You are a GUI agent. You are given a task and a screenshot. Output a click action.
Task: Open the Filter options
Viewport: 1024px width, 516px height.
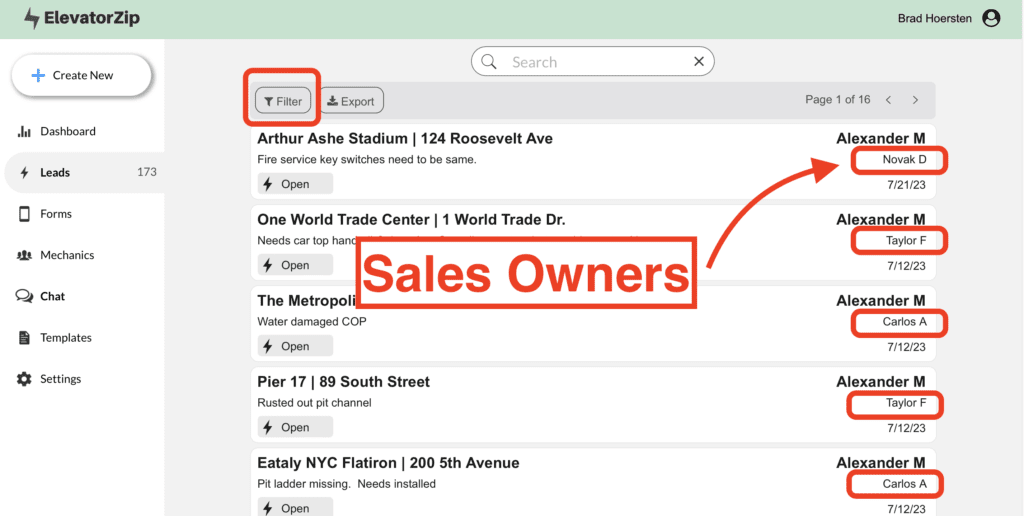283,101
